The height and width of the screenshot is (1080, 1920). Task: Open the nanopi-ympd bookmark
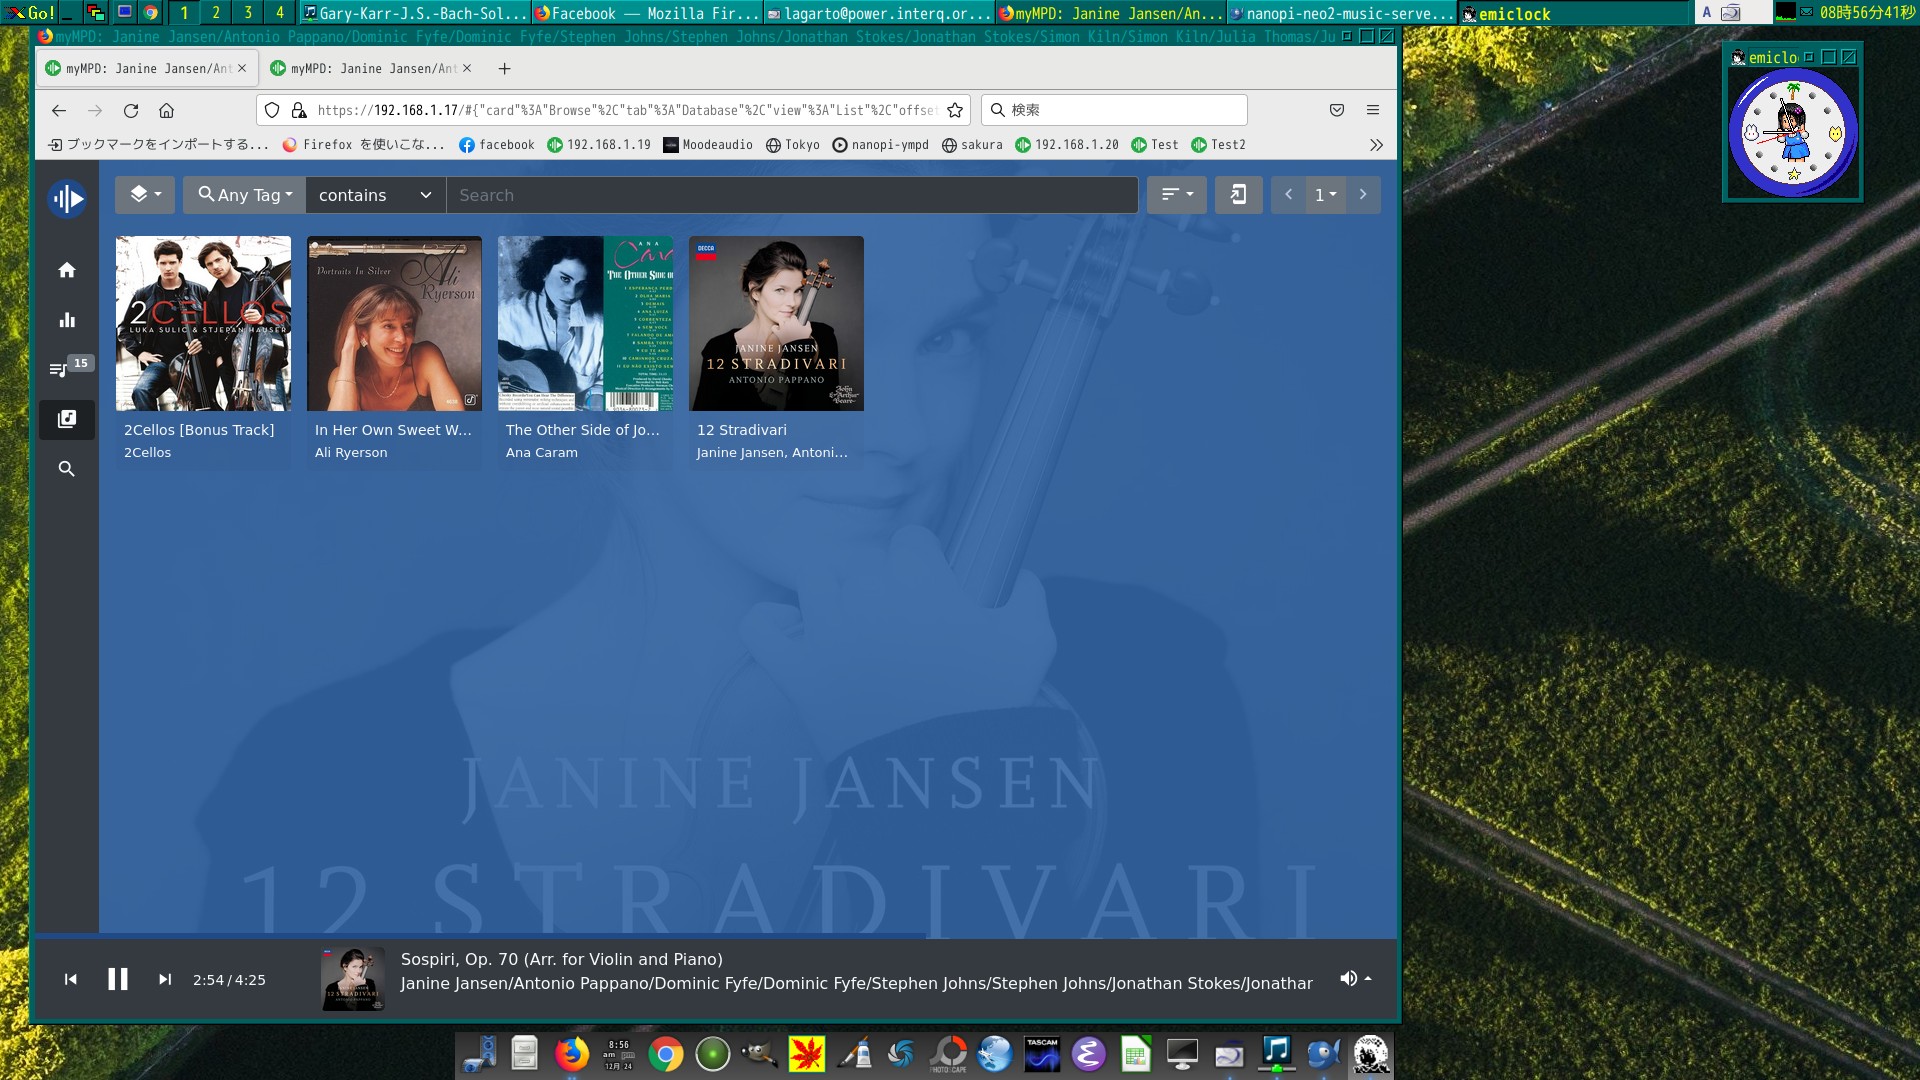point(881,145)
